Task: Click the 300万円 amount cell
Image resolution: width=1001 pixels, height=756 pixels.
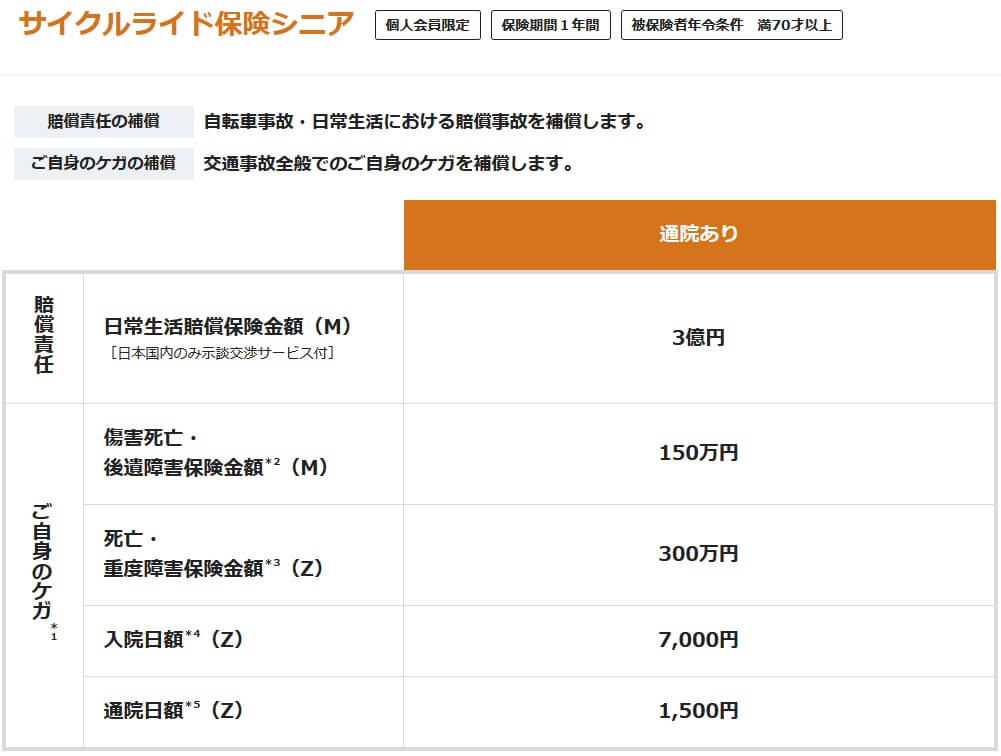Action: (698, 554)
